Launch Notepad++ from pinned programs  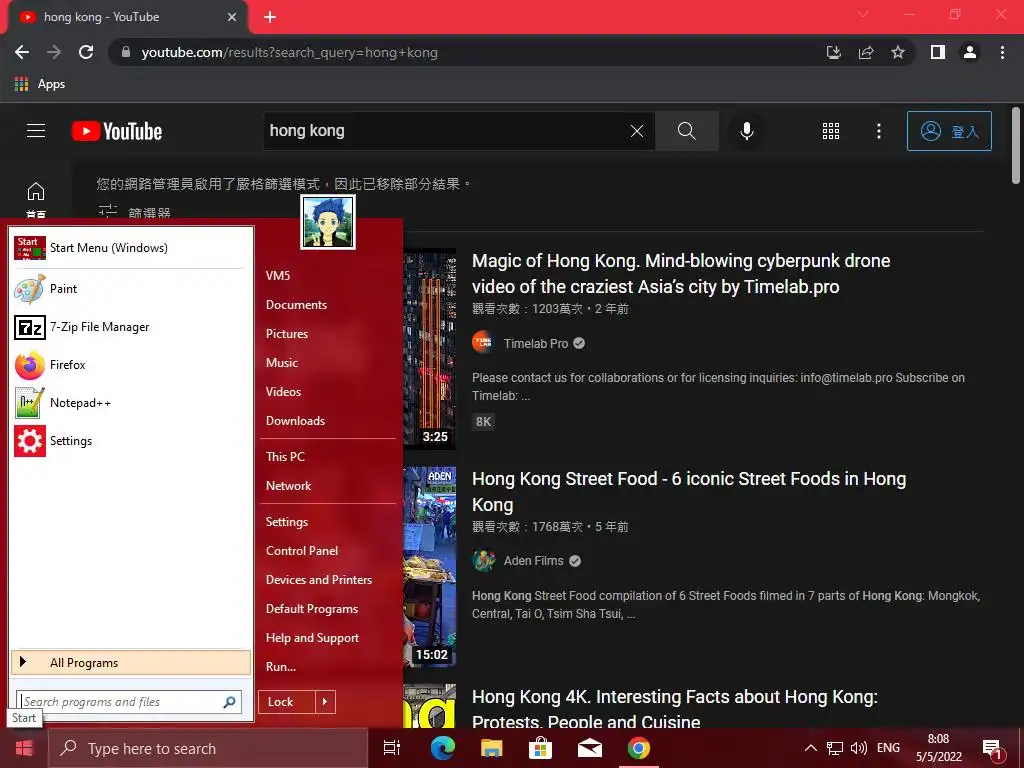pos(131,403)
